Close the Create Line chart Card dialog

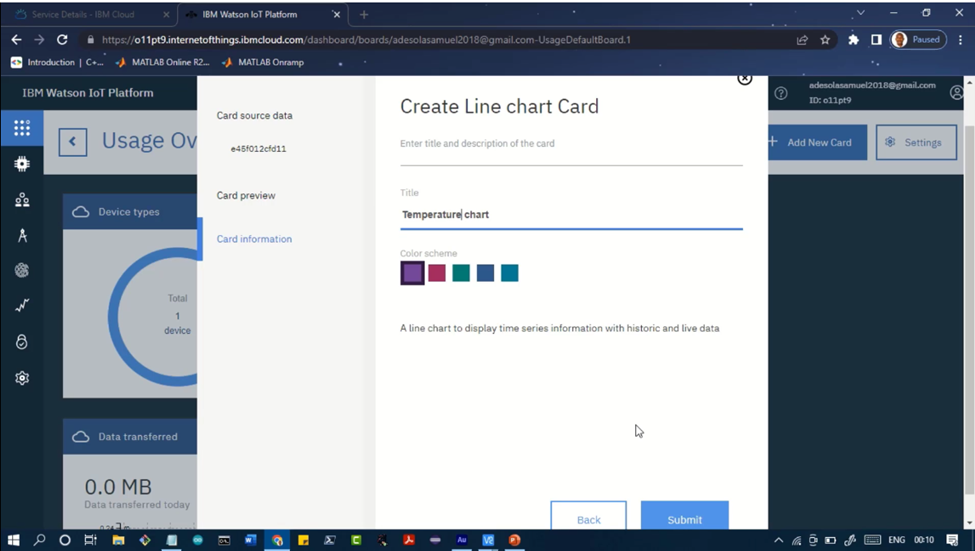pos(744,78)
